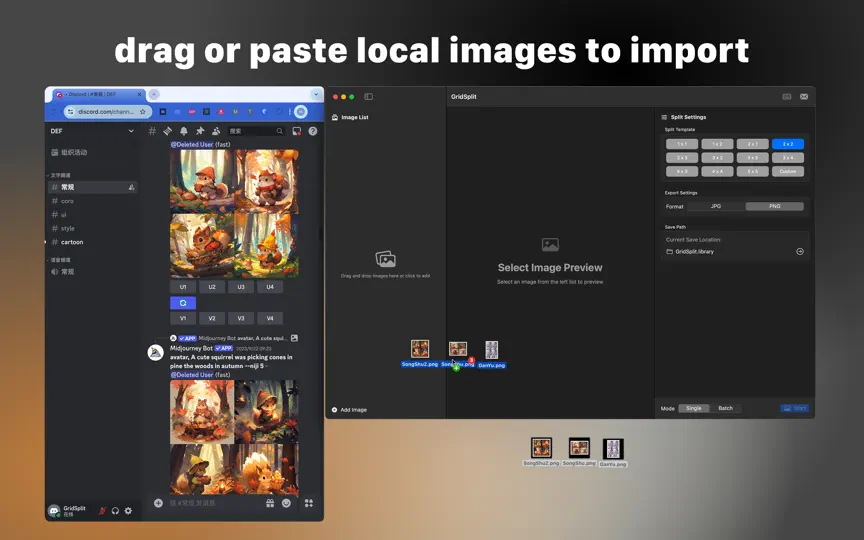Open the cartoon text channel
This screenshot has width=864, height=540.
[92, 242]
